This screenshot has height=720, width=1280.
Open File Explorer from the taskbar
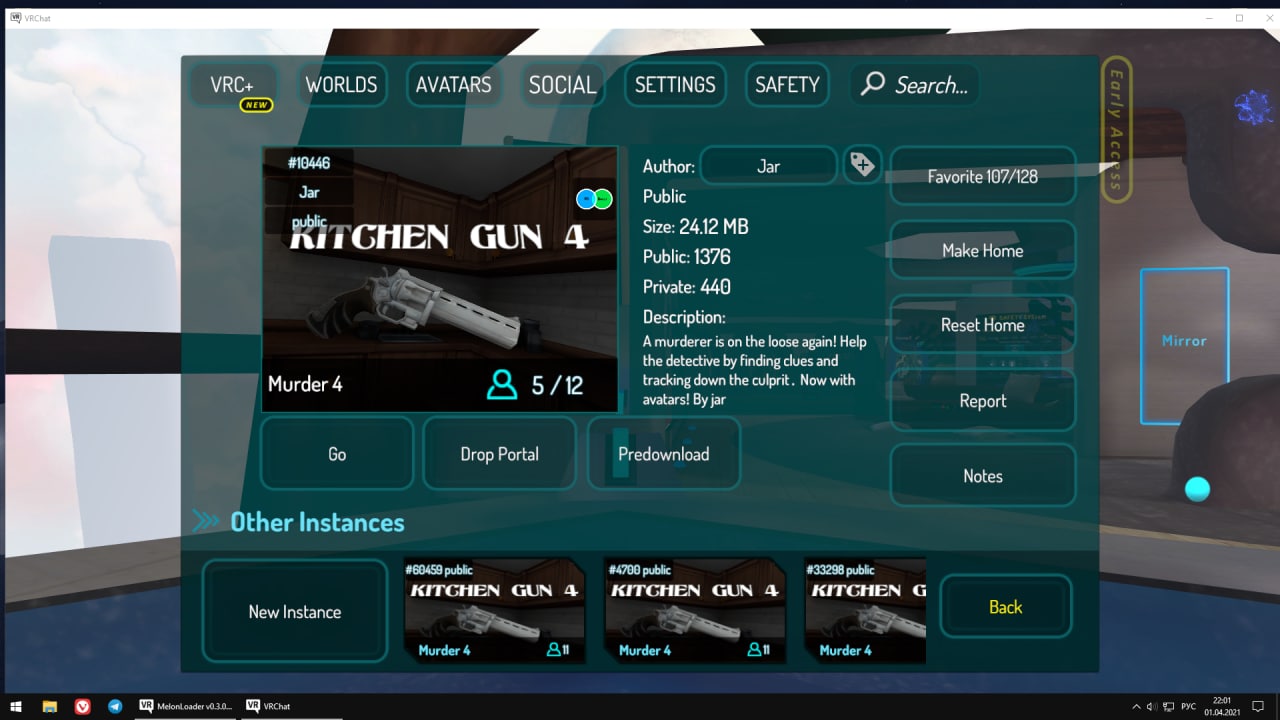(49, 706)
